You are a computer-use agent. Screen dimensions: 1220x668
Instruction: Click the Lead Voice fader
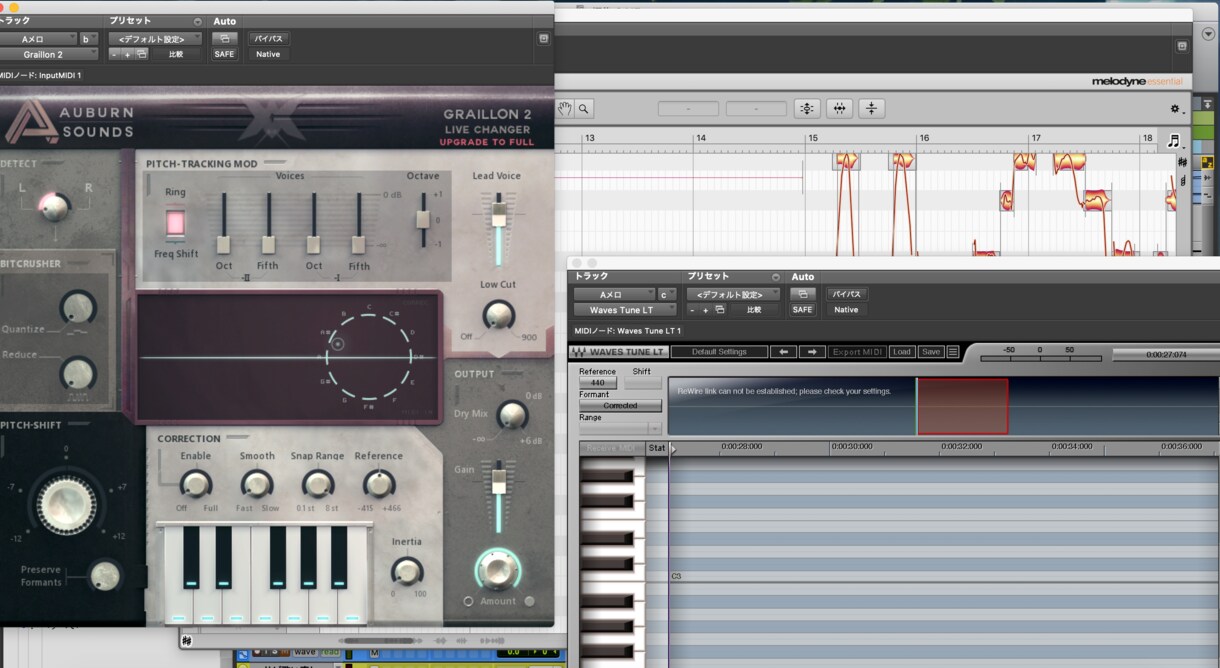pos(497,213)
